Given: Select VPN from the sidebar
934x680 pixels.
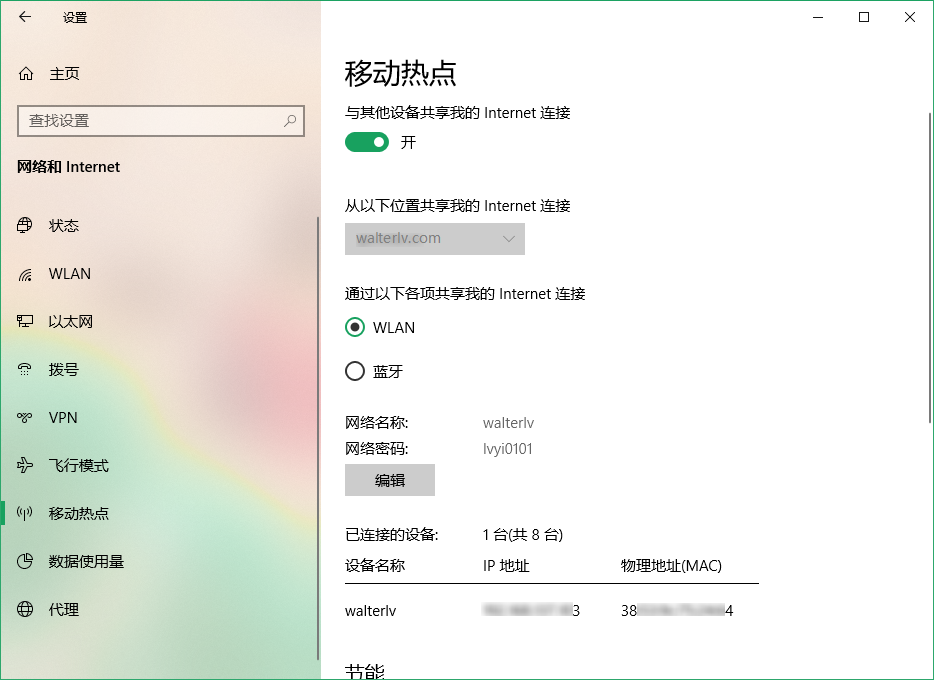Looking at the screenshot, I should pos(25,417).
